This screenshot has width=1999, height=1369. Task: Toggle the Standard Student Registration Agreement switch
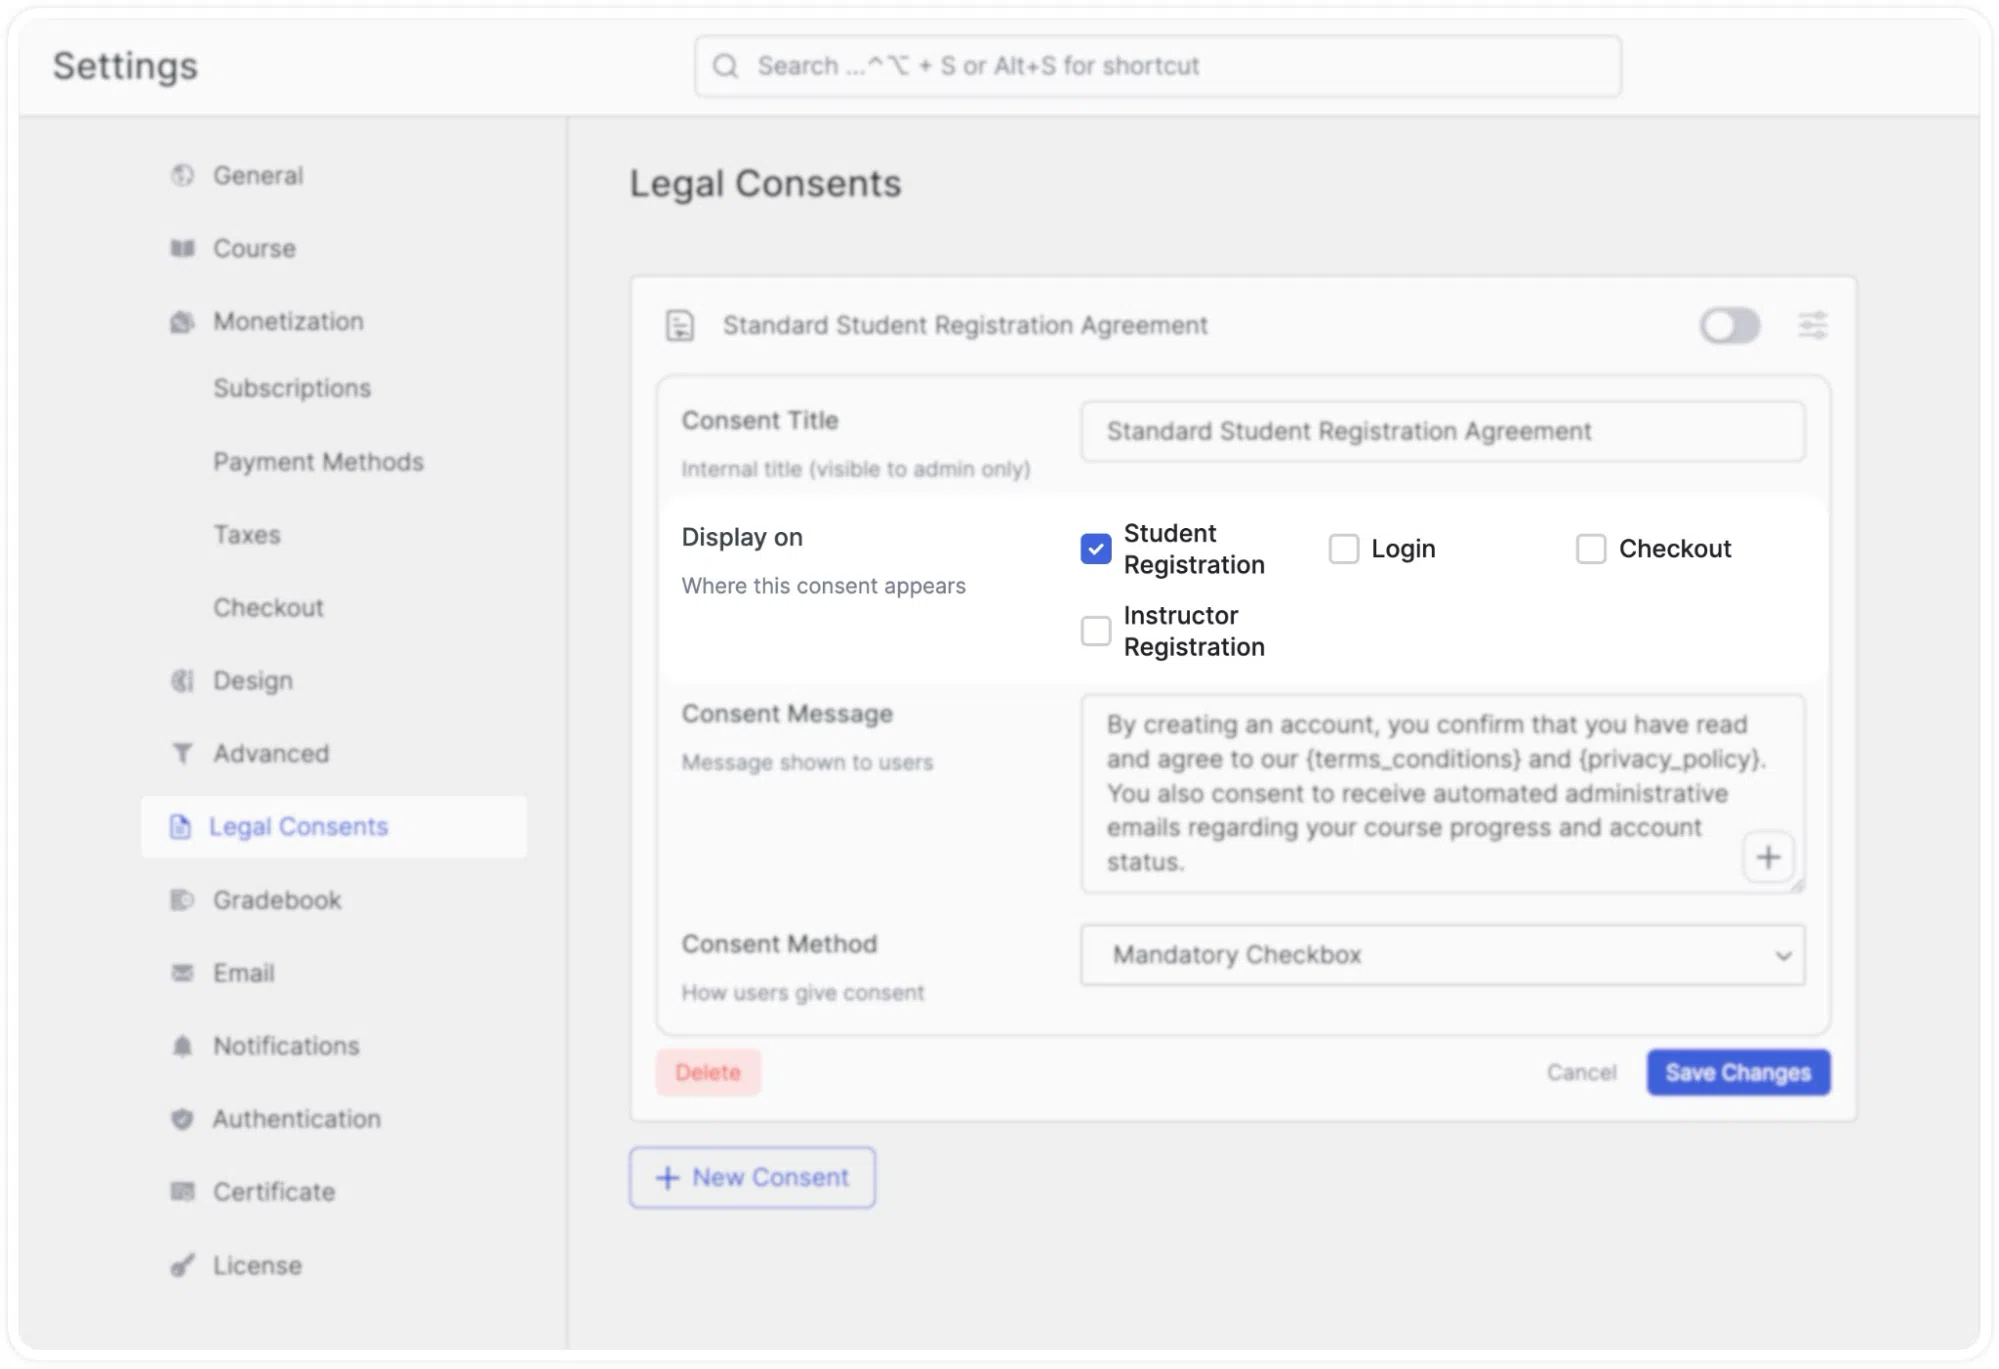1730,325
